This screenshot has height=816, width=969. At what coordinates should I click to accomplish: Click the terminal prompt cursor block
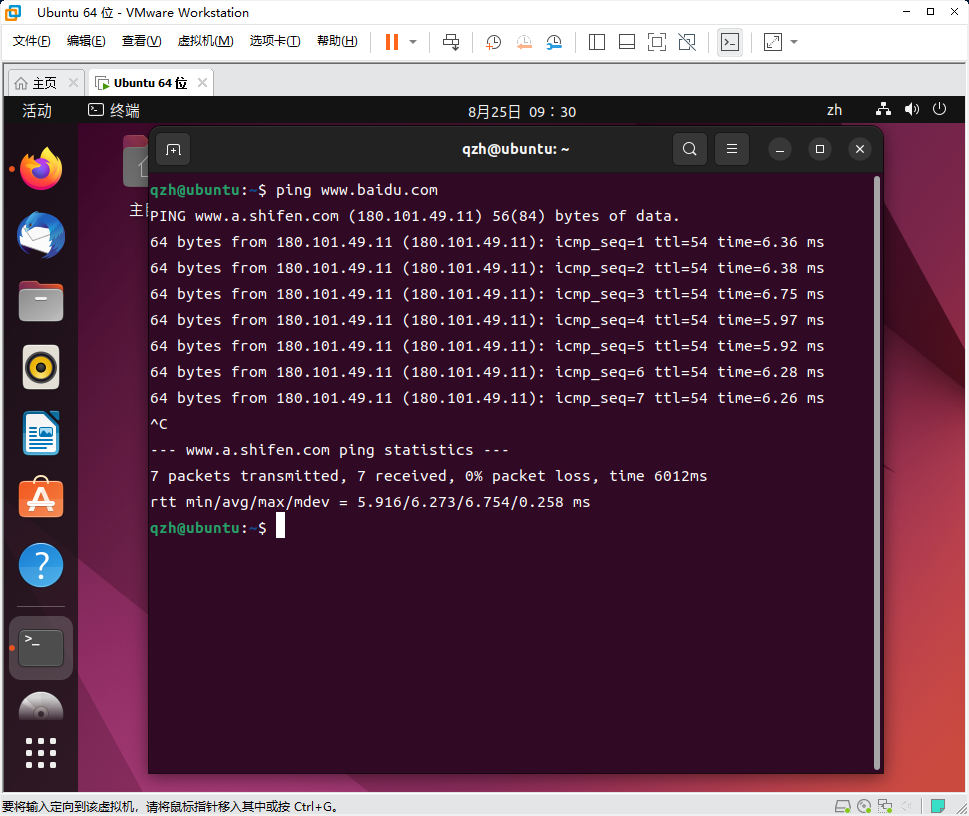click(280, 525)
